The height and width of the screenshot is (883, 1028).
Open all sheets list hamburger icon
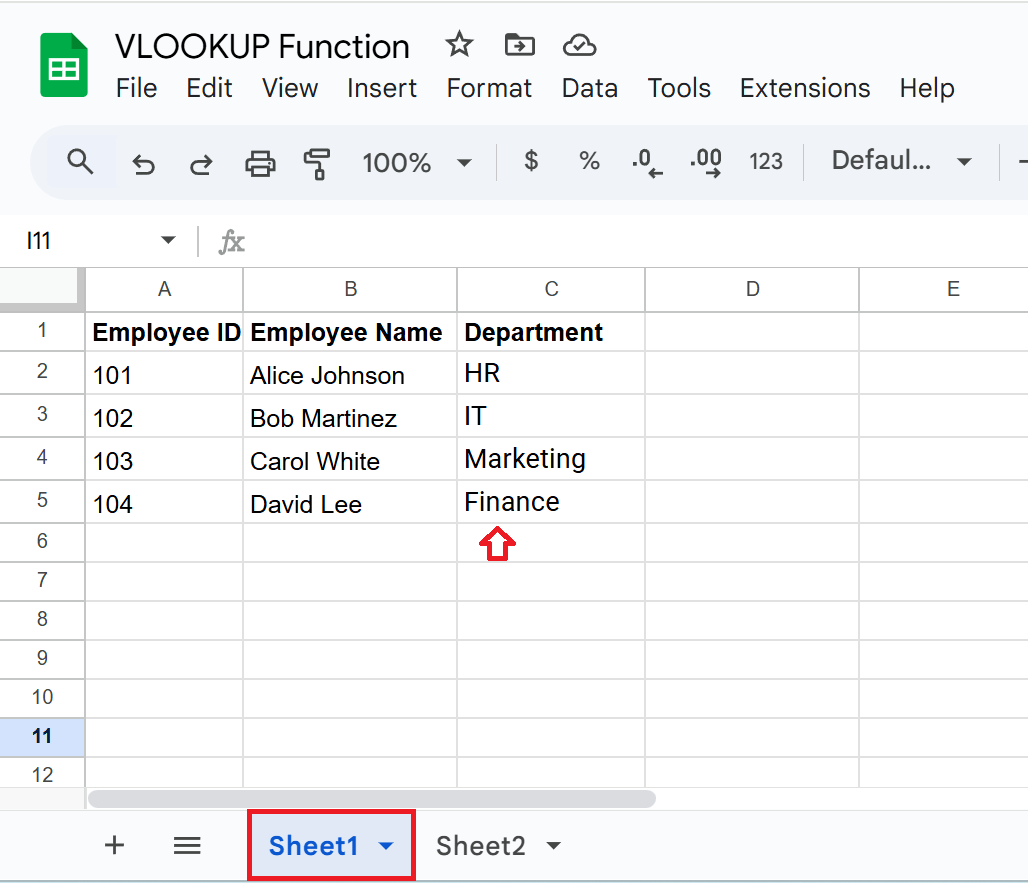(187, 845)
